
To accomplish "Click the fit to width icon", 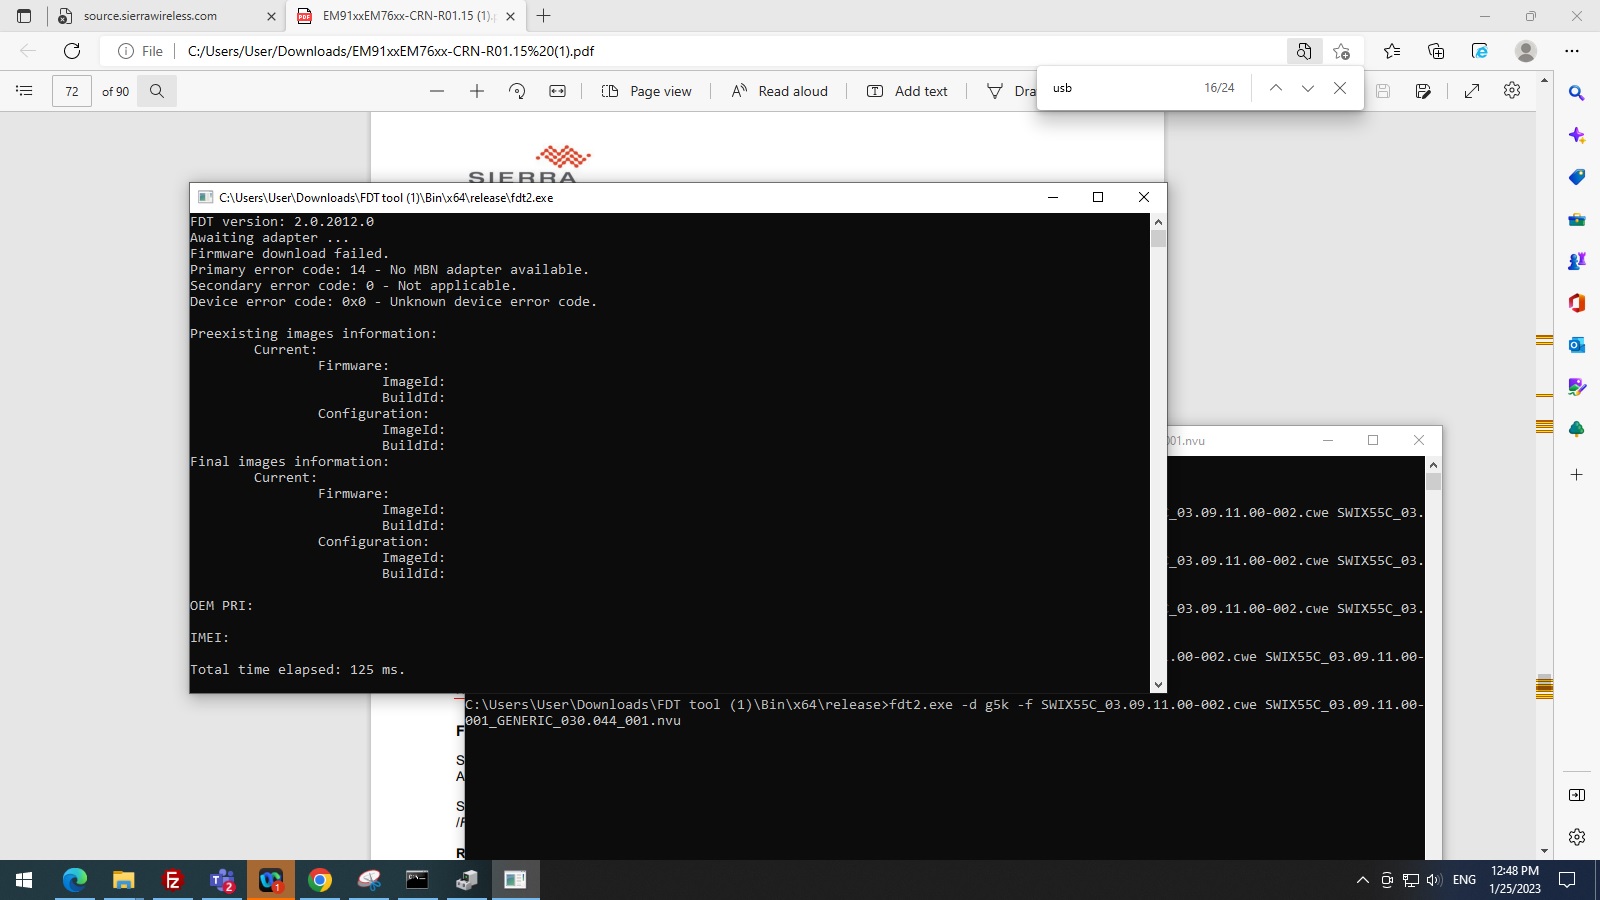I will pos(558,91).
